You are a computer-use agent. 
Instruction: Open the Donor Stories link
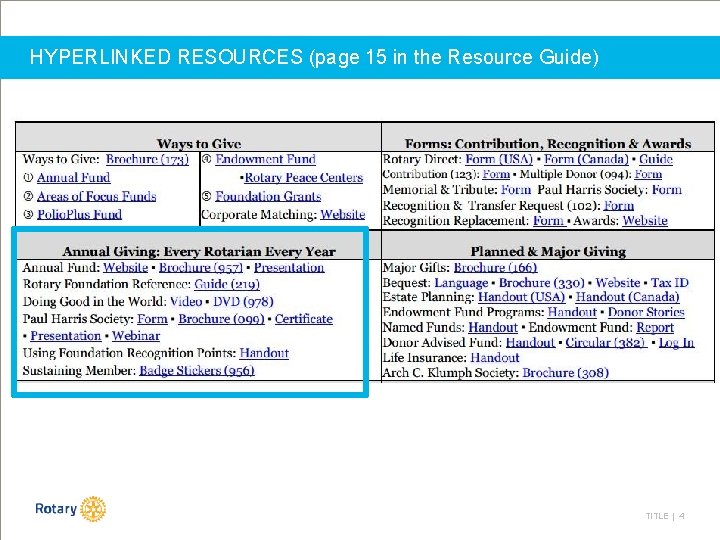(646, 313)
